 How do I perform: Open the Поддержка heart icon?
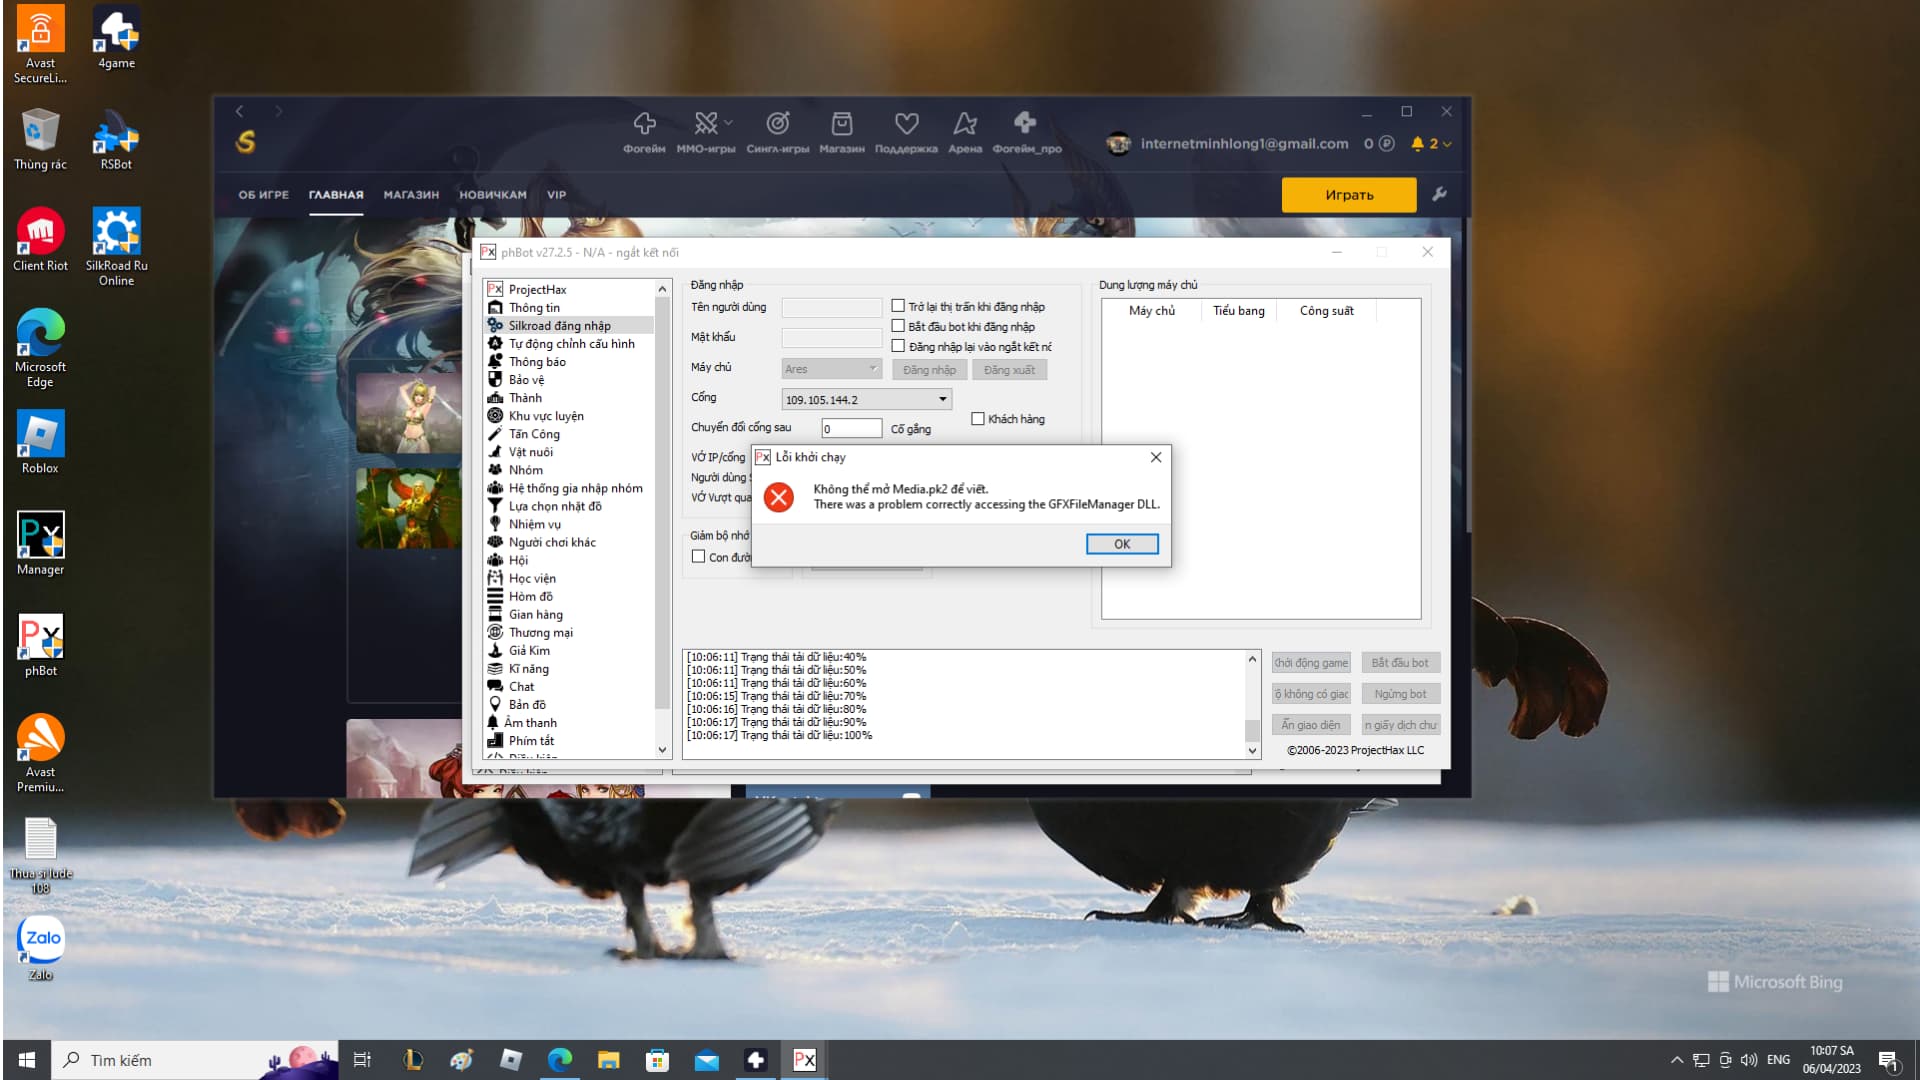pyautogui.click(x=906, y=124)
